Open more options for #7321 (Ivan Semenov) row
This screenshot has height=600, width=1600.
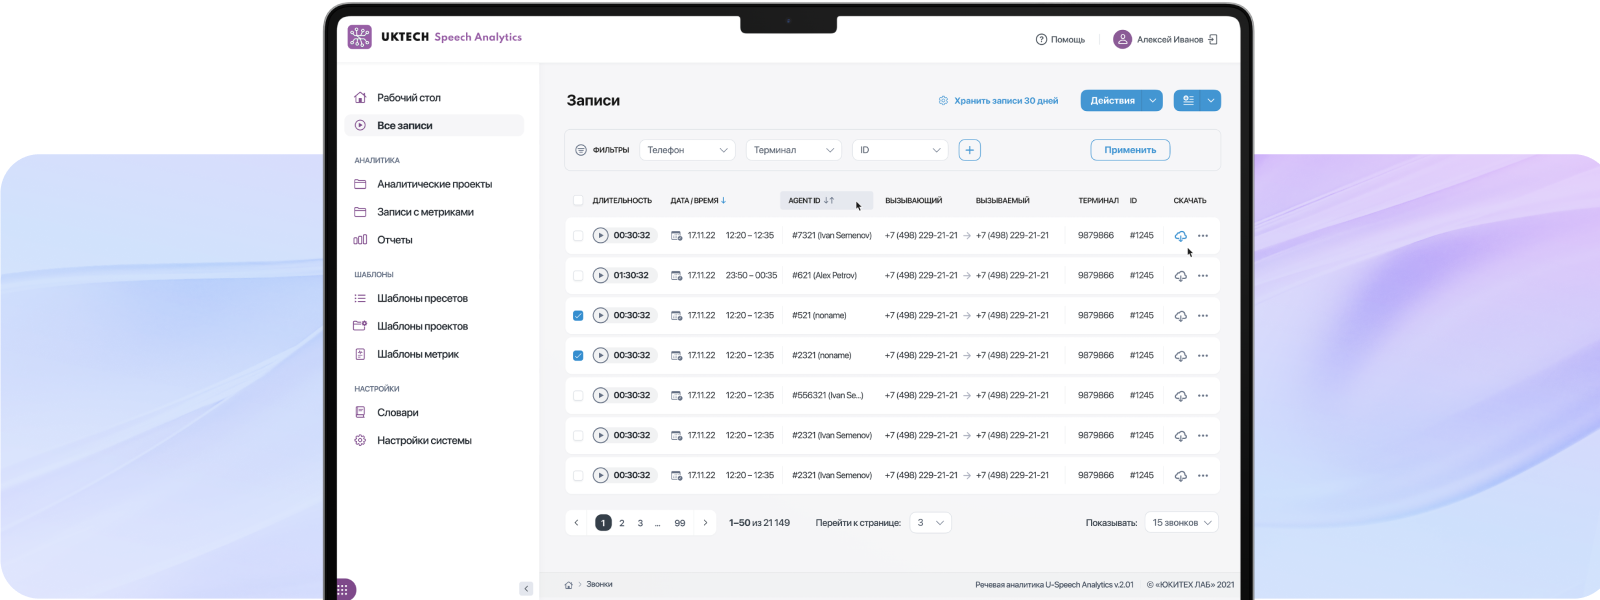1203,236
